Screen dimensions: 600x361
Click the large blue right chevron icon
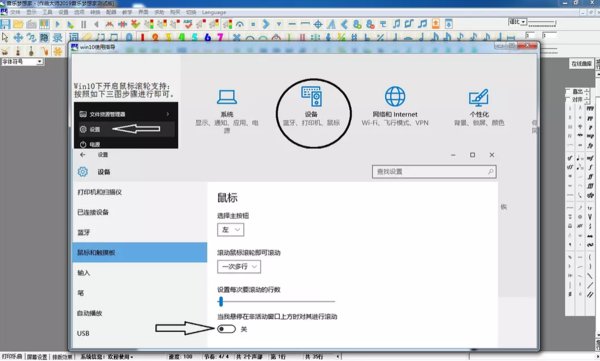266,25
